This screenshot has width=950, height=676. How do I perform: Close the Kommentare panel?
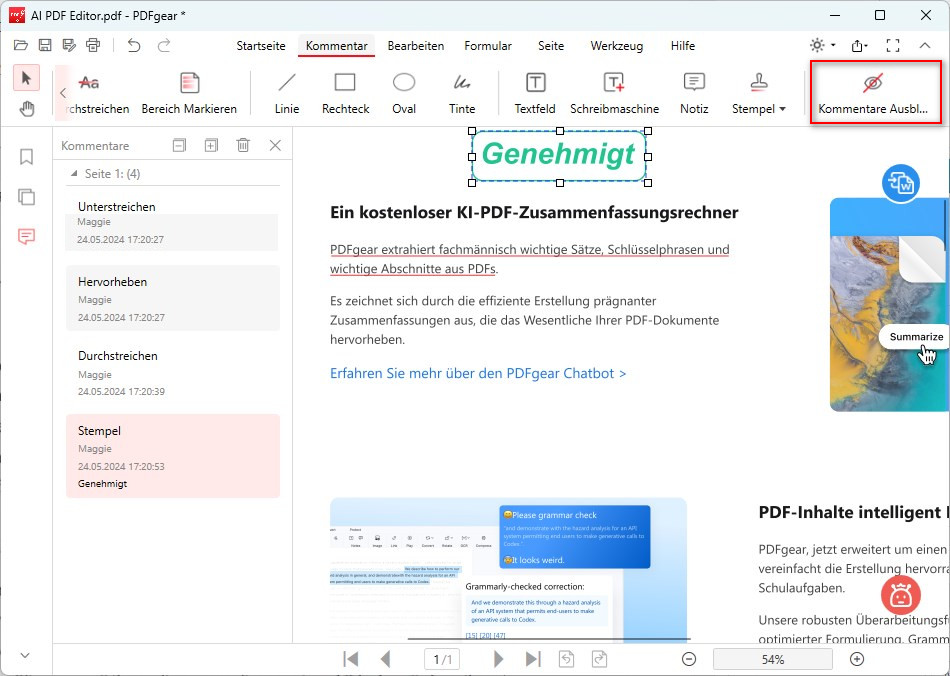275,145
